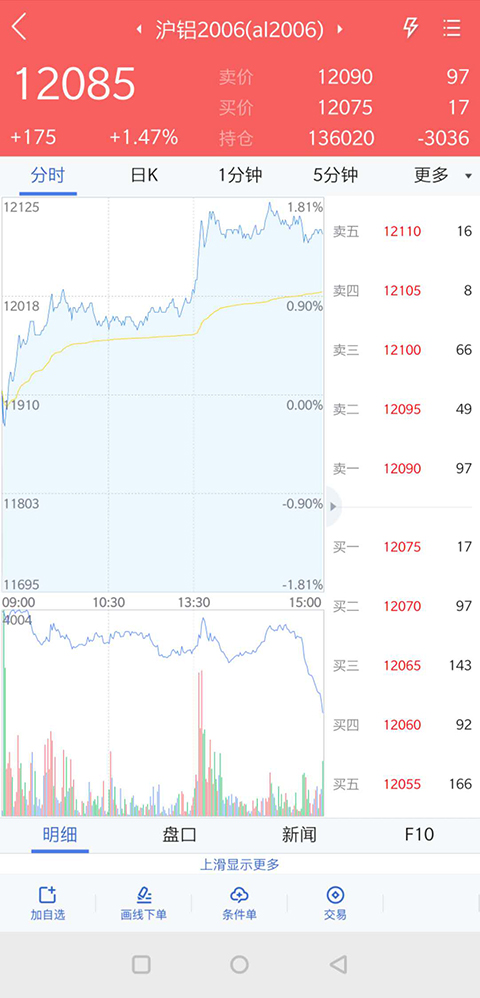Select 卖一 ask price 12090 row
The image size is (480, 998).
coord(402,468)
